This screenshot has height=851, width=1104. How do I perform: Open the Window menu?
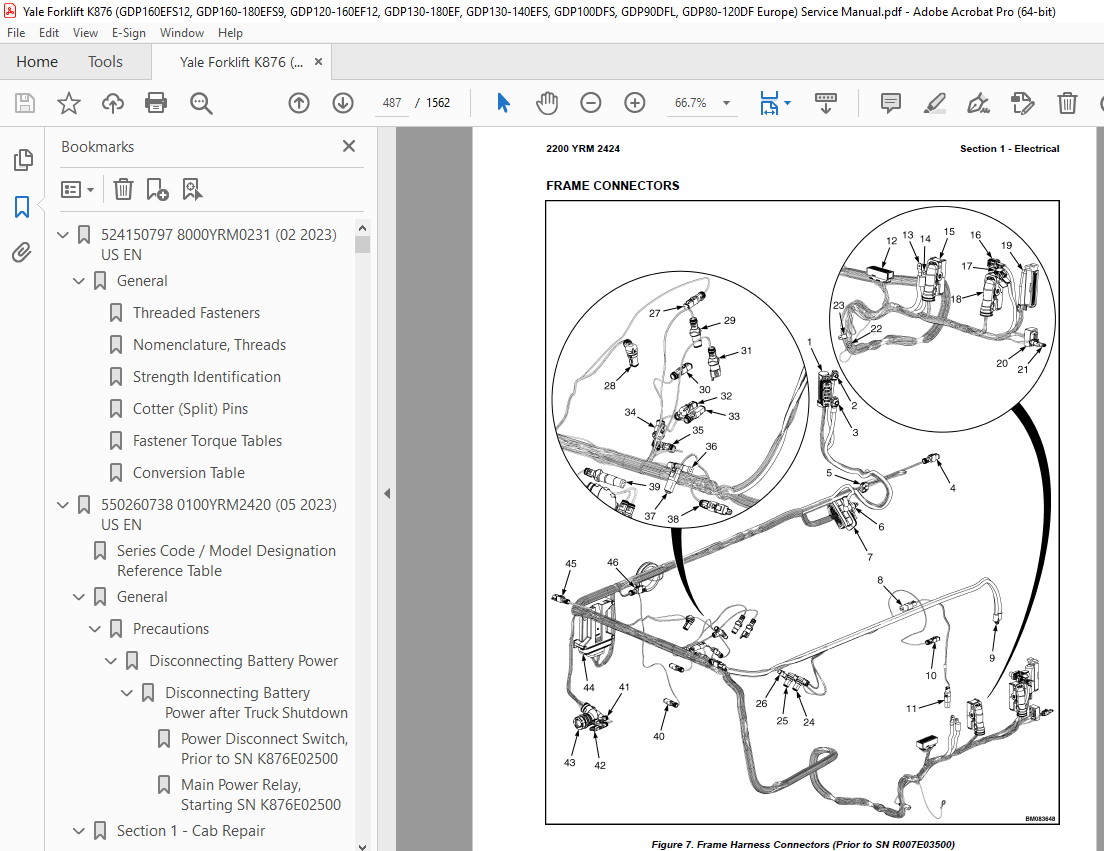tap(182, 32)
